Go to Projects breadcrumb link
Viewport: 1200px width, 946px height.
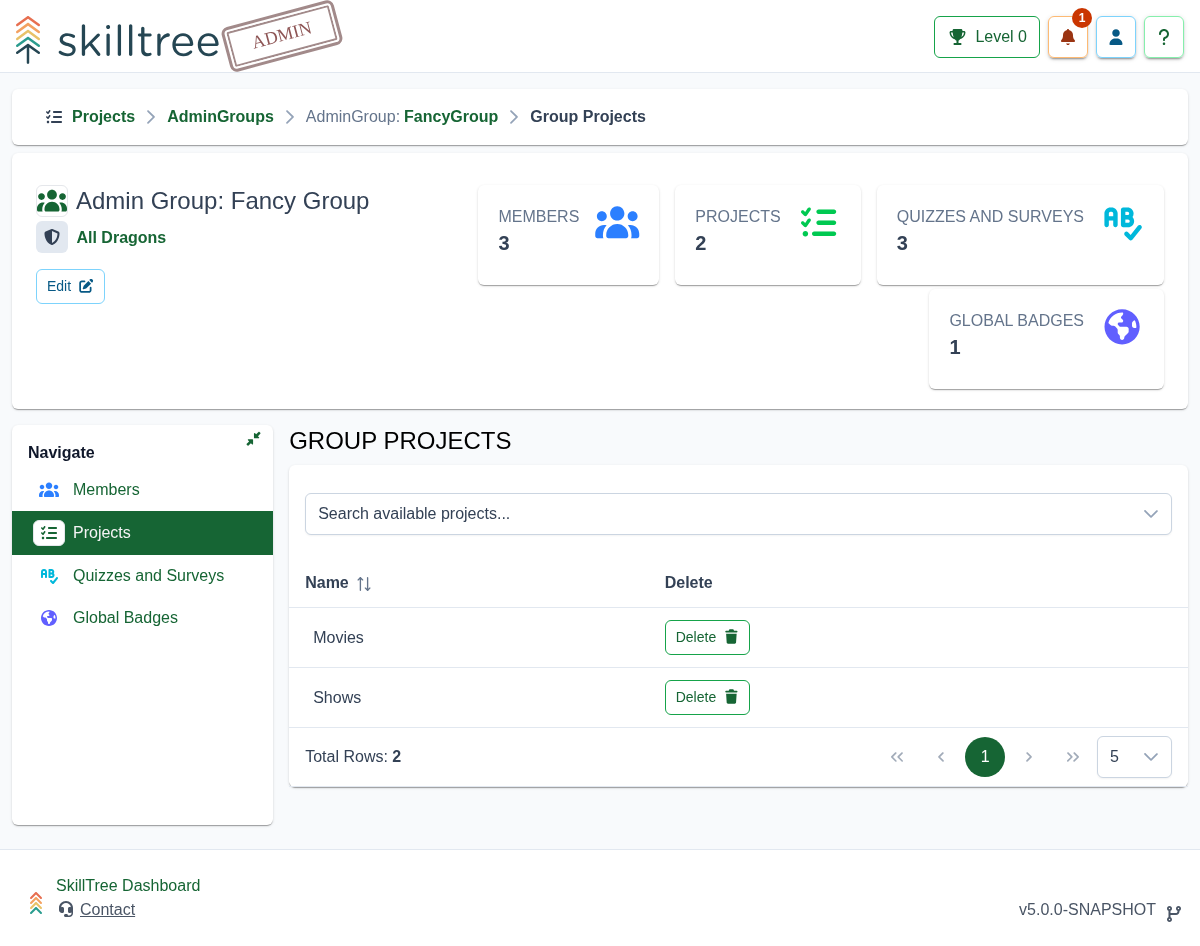[x=103, y=117]
